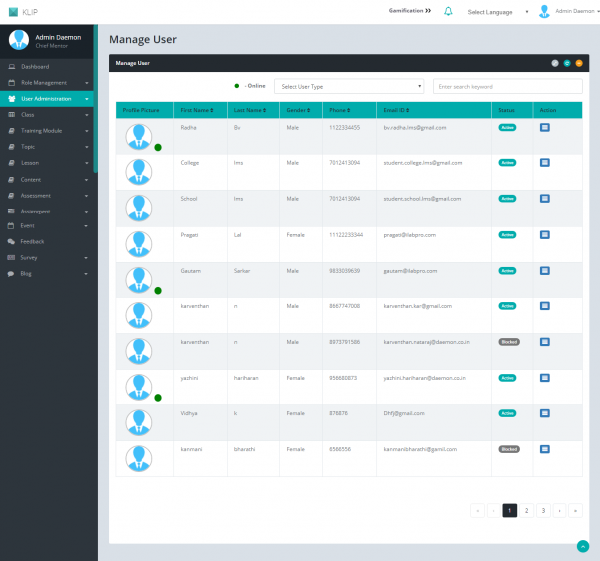Click the notification bell icon

click(448, 11)
